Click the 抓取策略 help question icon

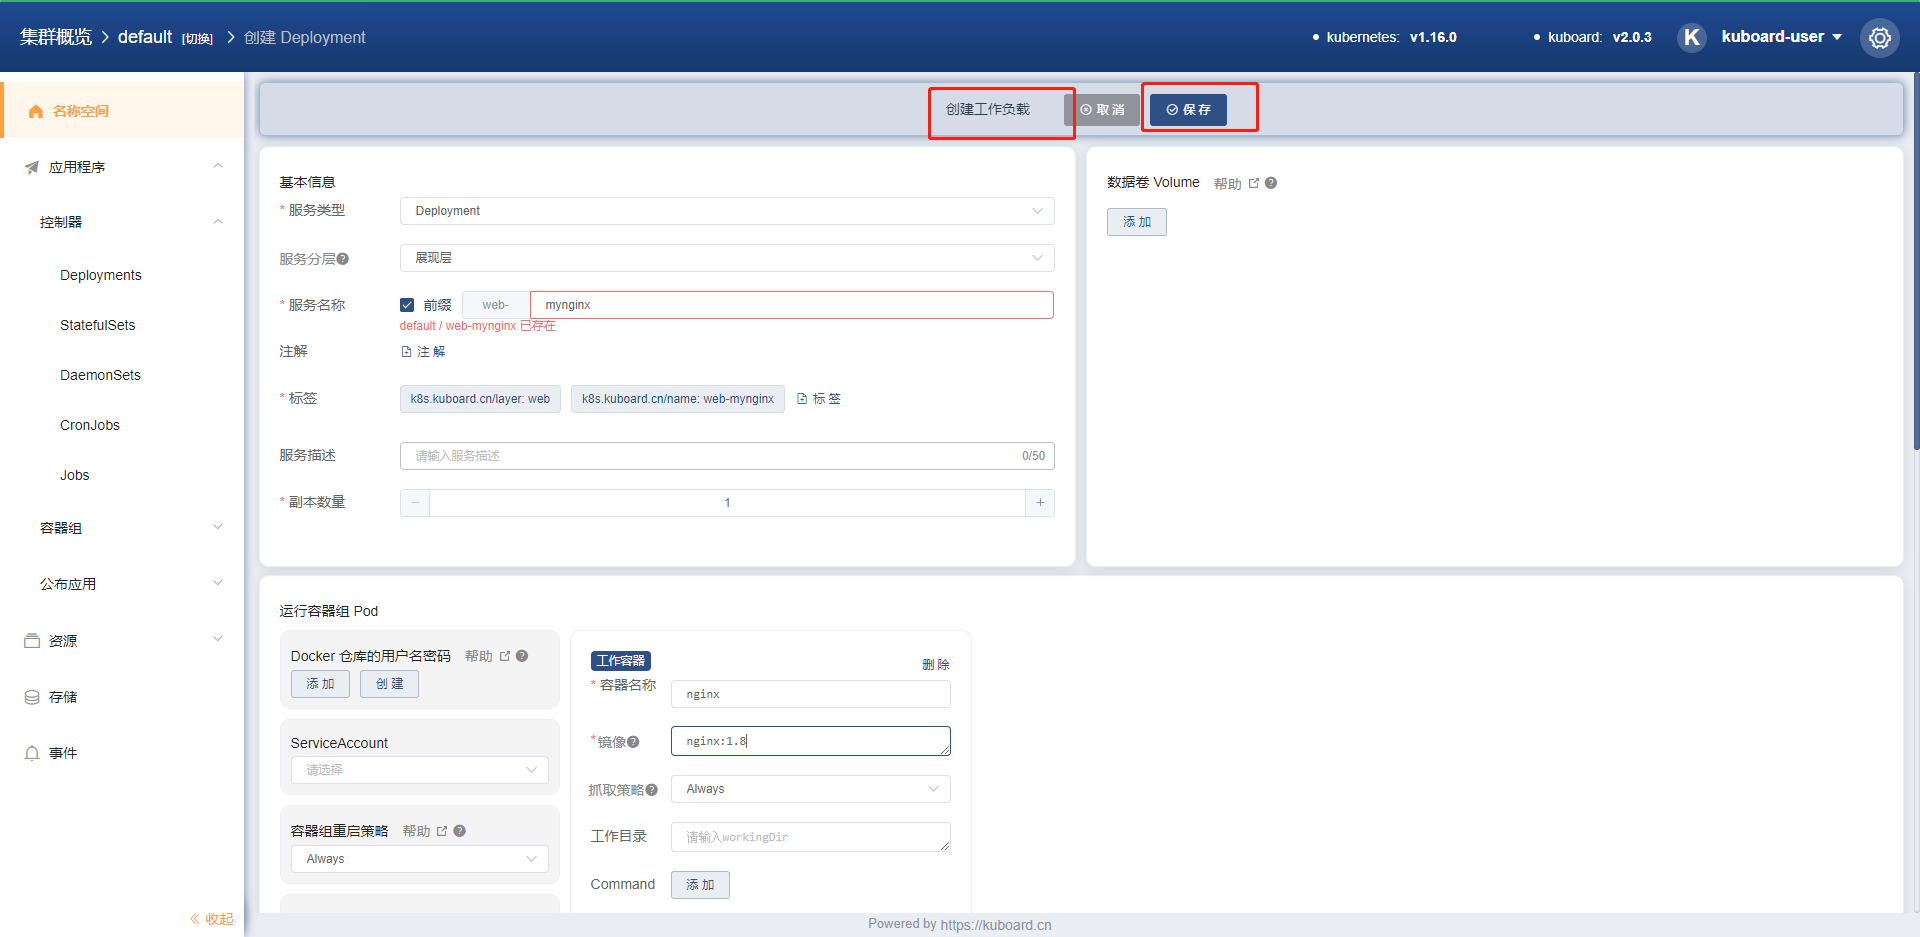coord(652,790)
